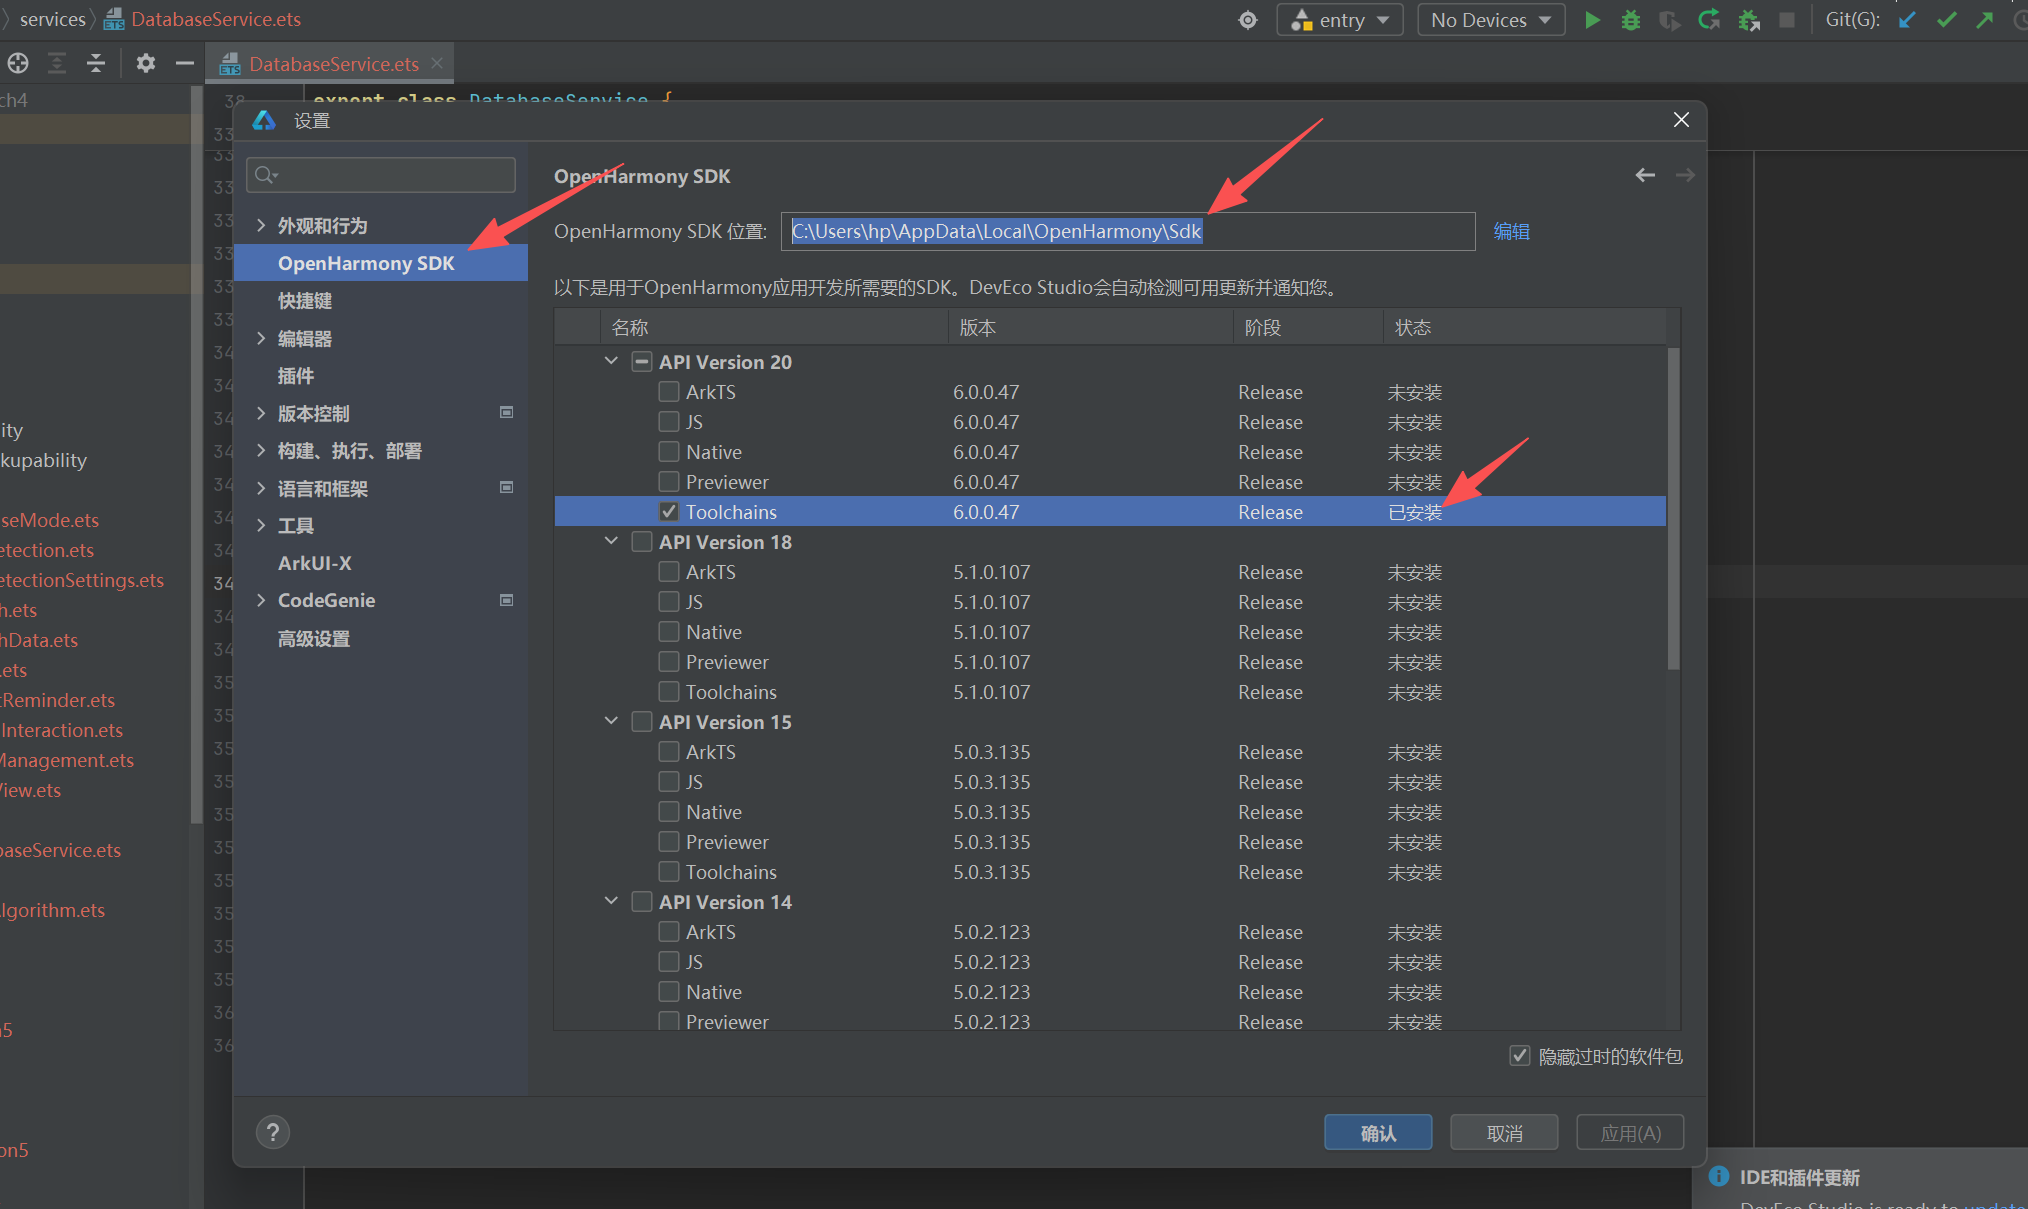2028x1209 pixels.
Task: Click project panel gear settings icon
Action: tap(146, 64)
